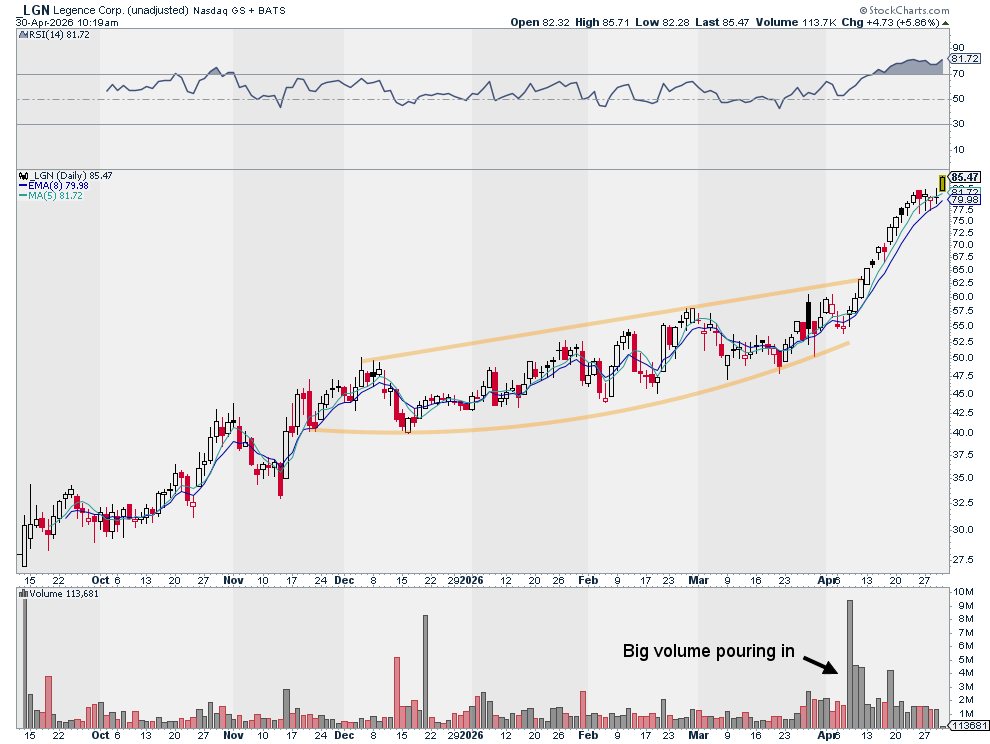Click the 27.5 price axis label
990x744 pixels.
pos(962,560)
